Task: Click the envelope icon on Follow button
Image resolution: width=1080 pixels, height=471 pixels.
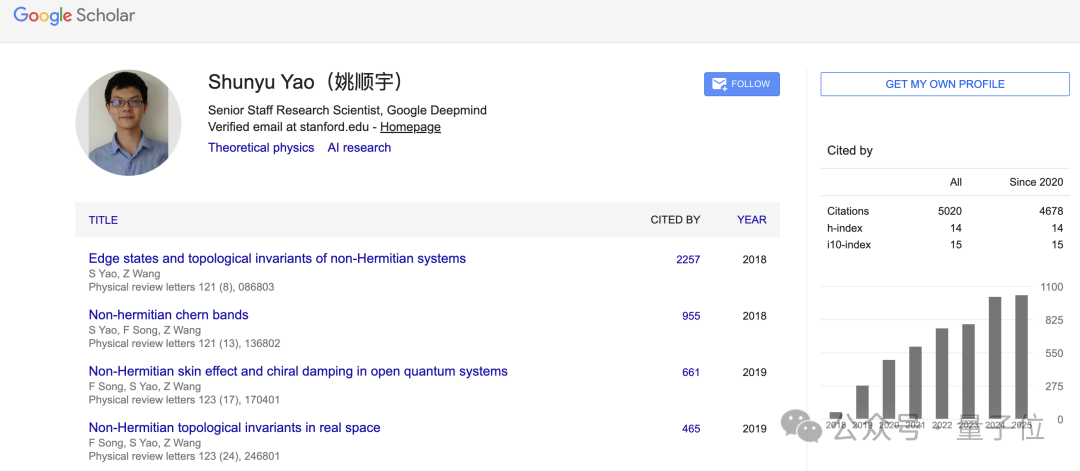Action: tap(719, 84)
